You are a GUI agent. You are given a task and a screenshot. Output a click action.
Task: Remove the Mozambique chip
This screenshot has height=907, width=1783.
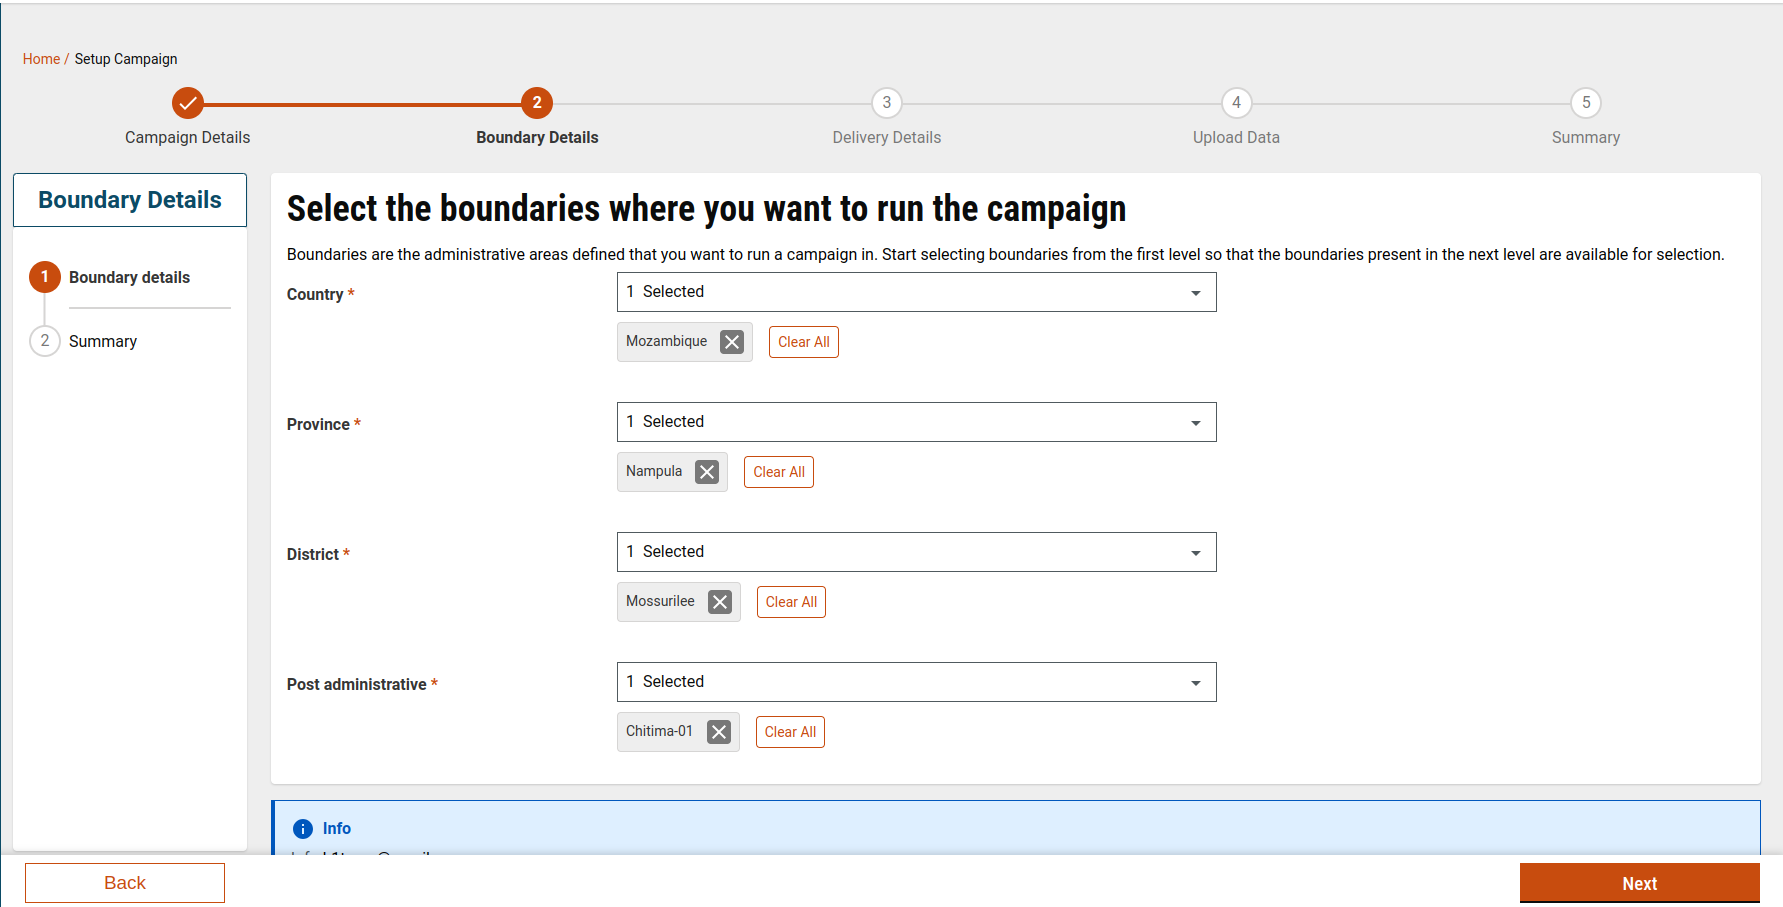coord(732,342)
